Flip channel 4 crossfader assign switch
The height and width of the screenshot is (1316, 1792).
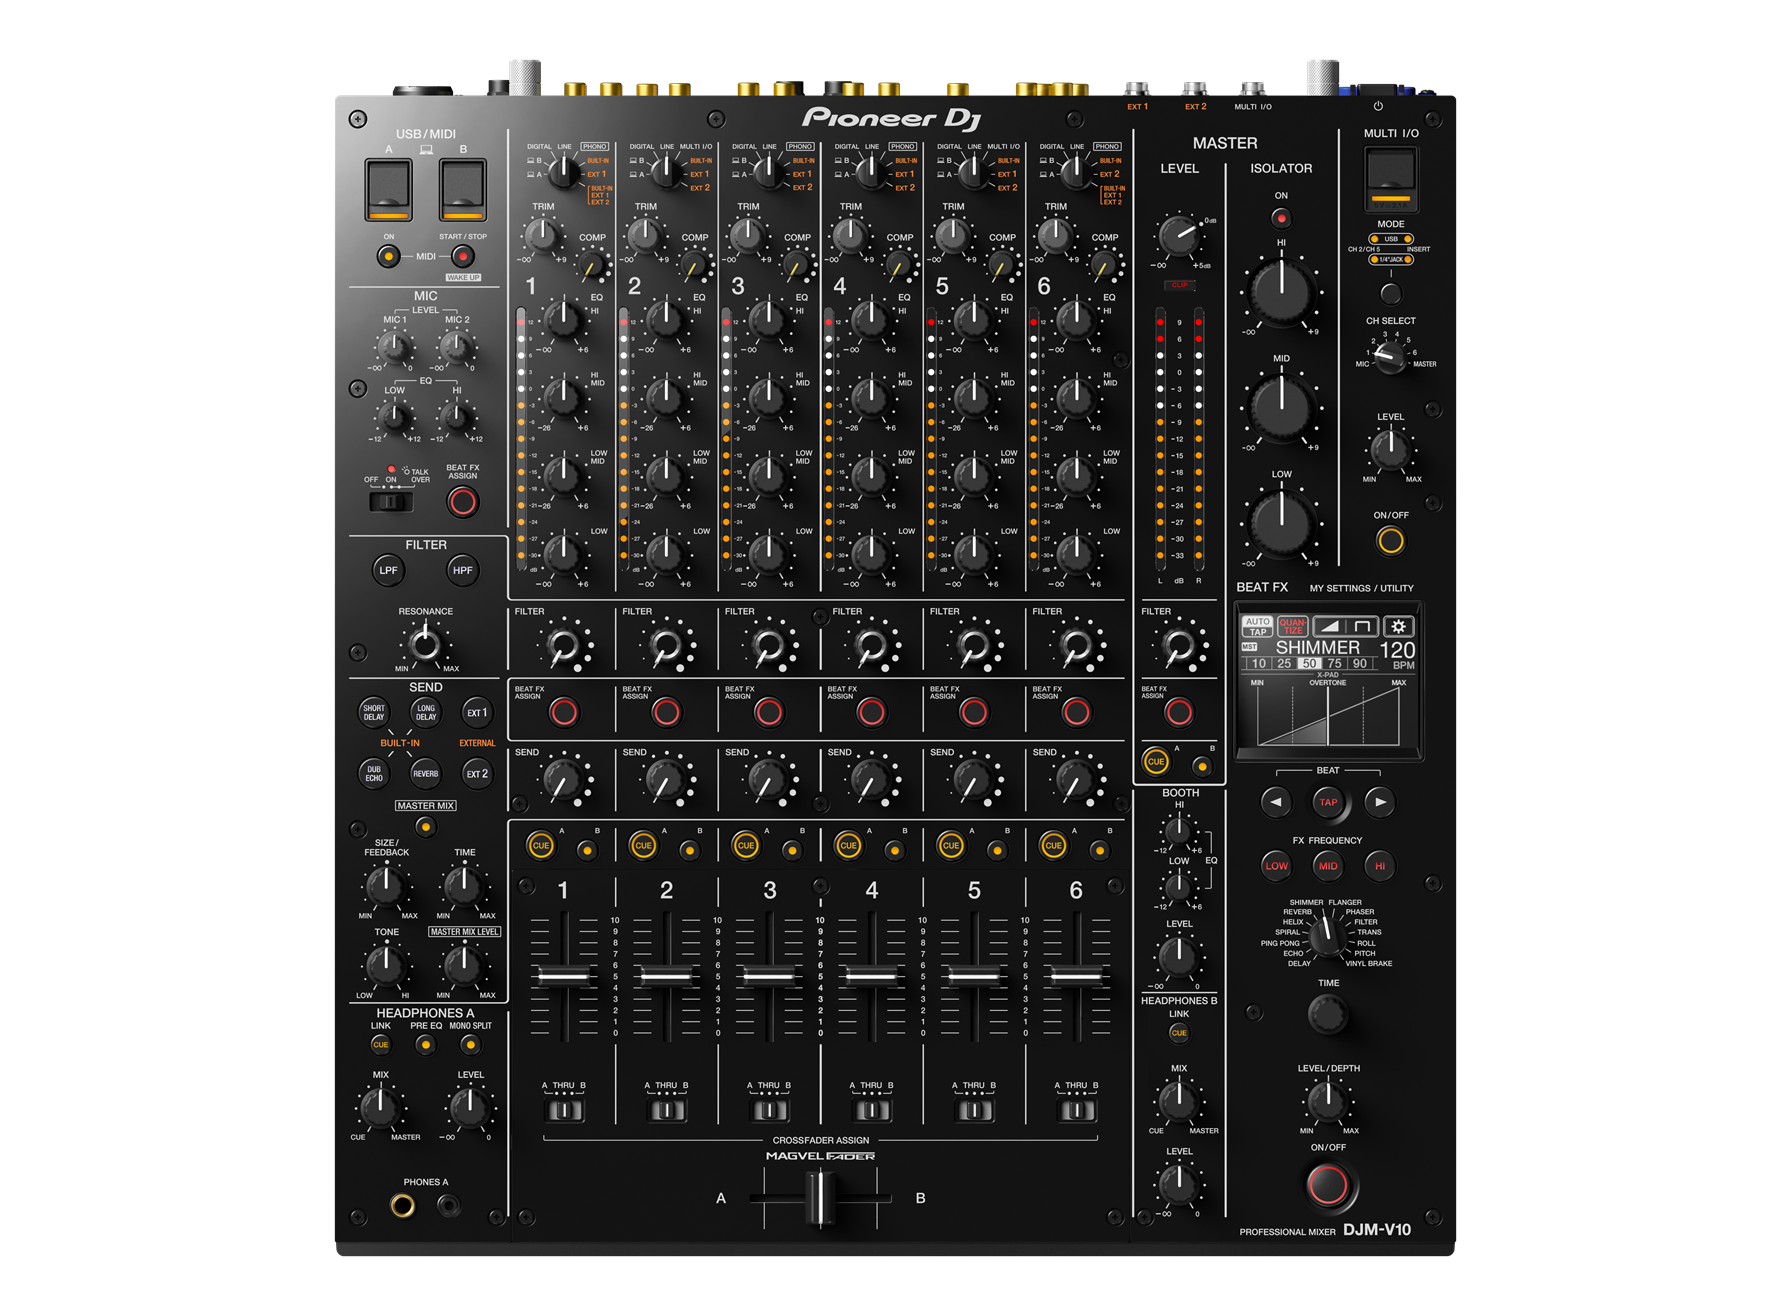(x=872, y=1110)
